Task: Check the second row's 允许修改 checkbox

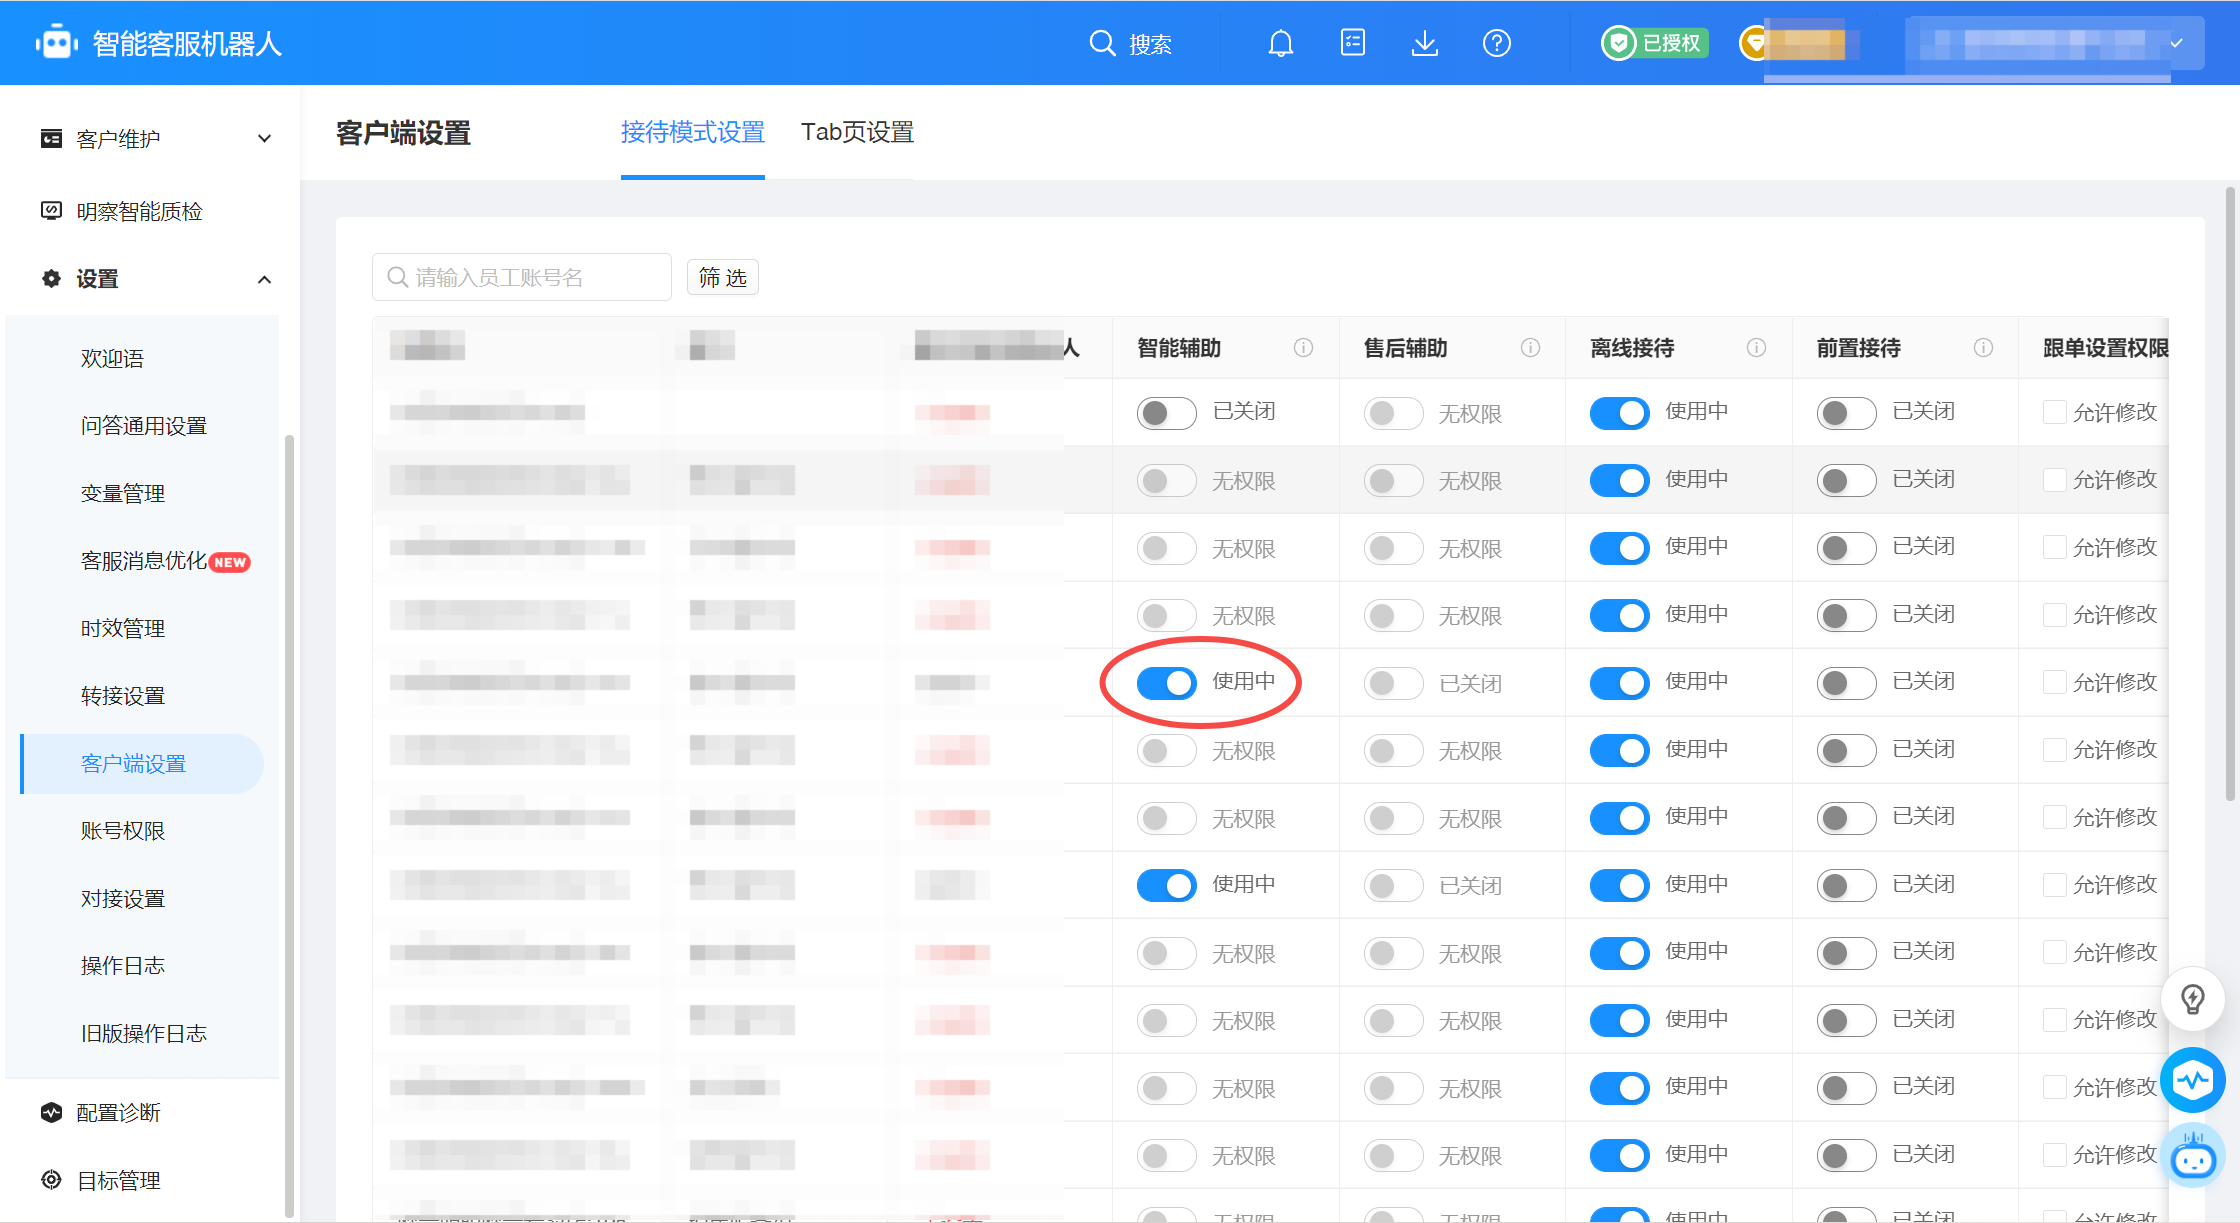Action: coord(2054,479)
